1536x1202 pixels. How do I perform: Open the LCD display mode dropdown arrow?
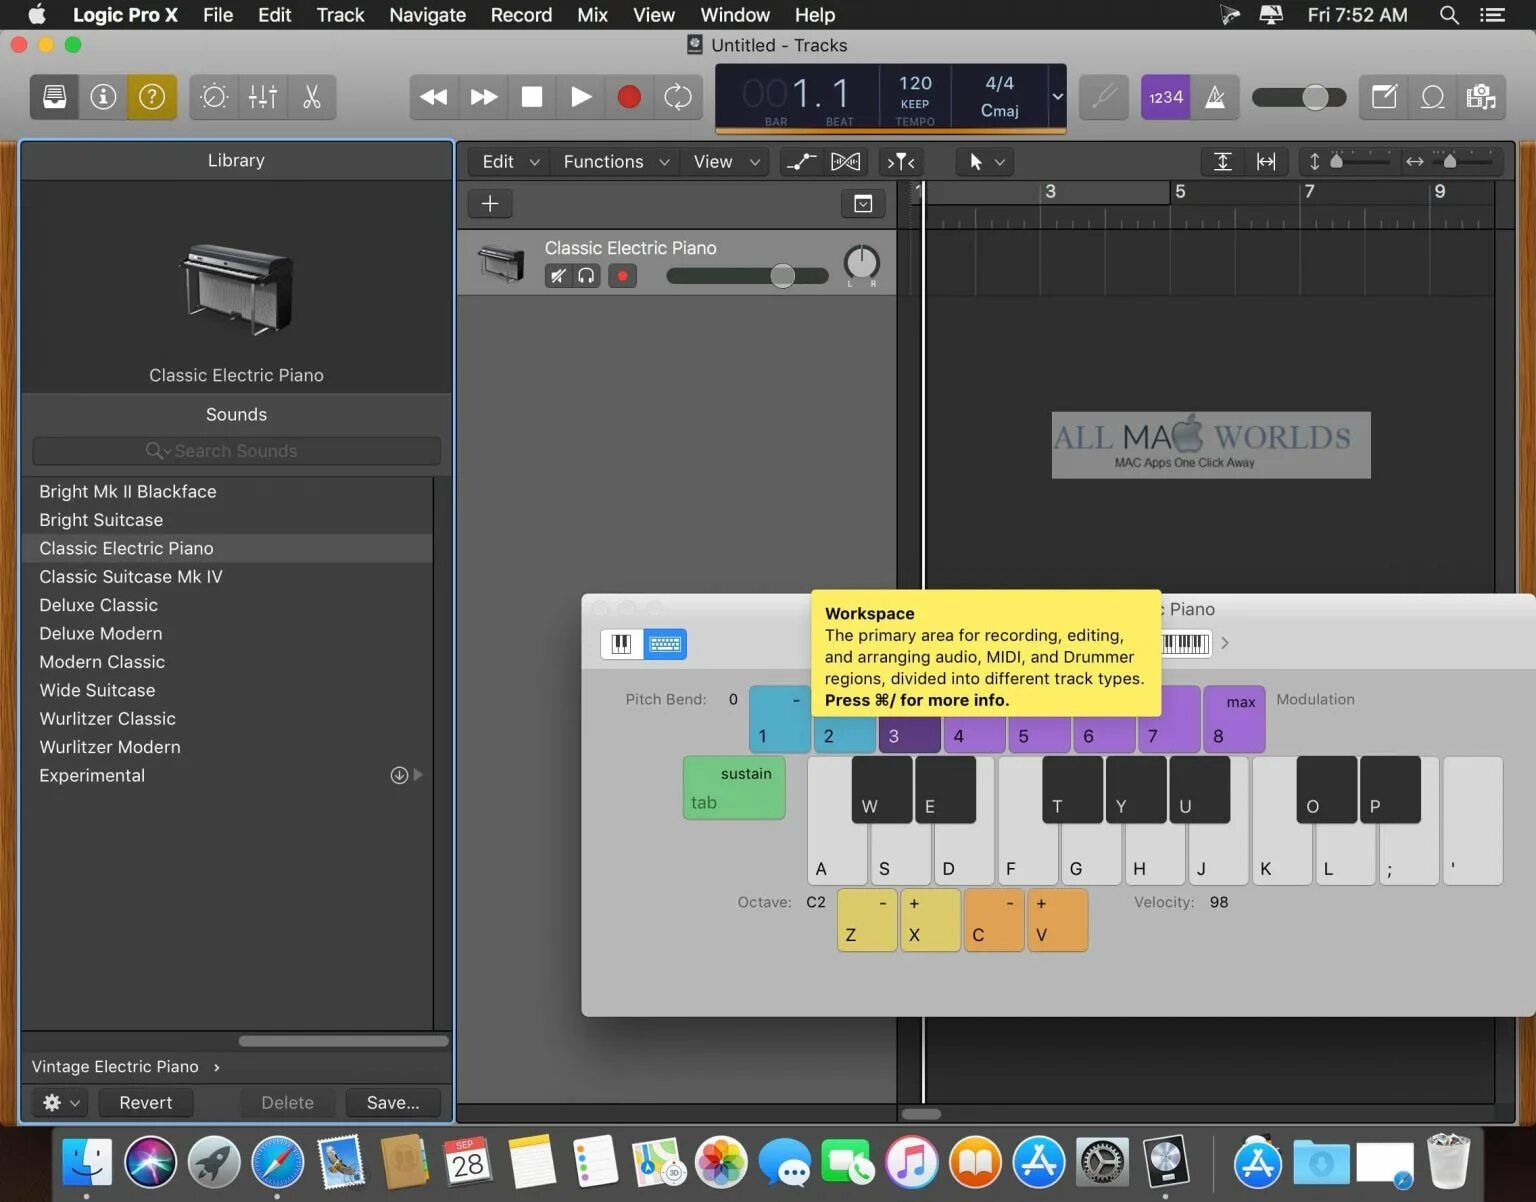1057,97
